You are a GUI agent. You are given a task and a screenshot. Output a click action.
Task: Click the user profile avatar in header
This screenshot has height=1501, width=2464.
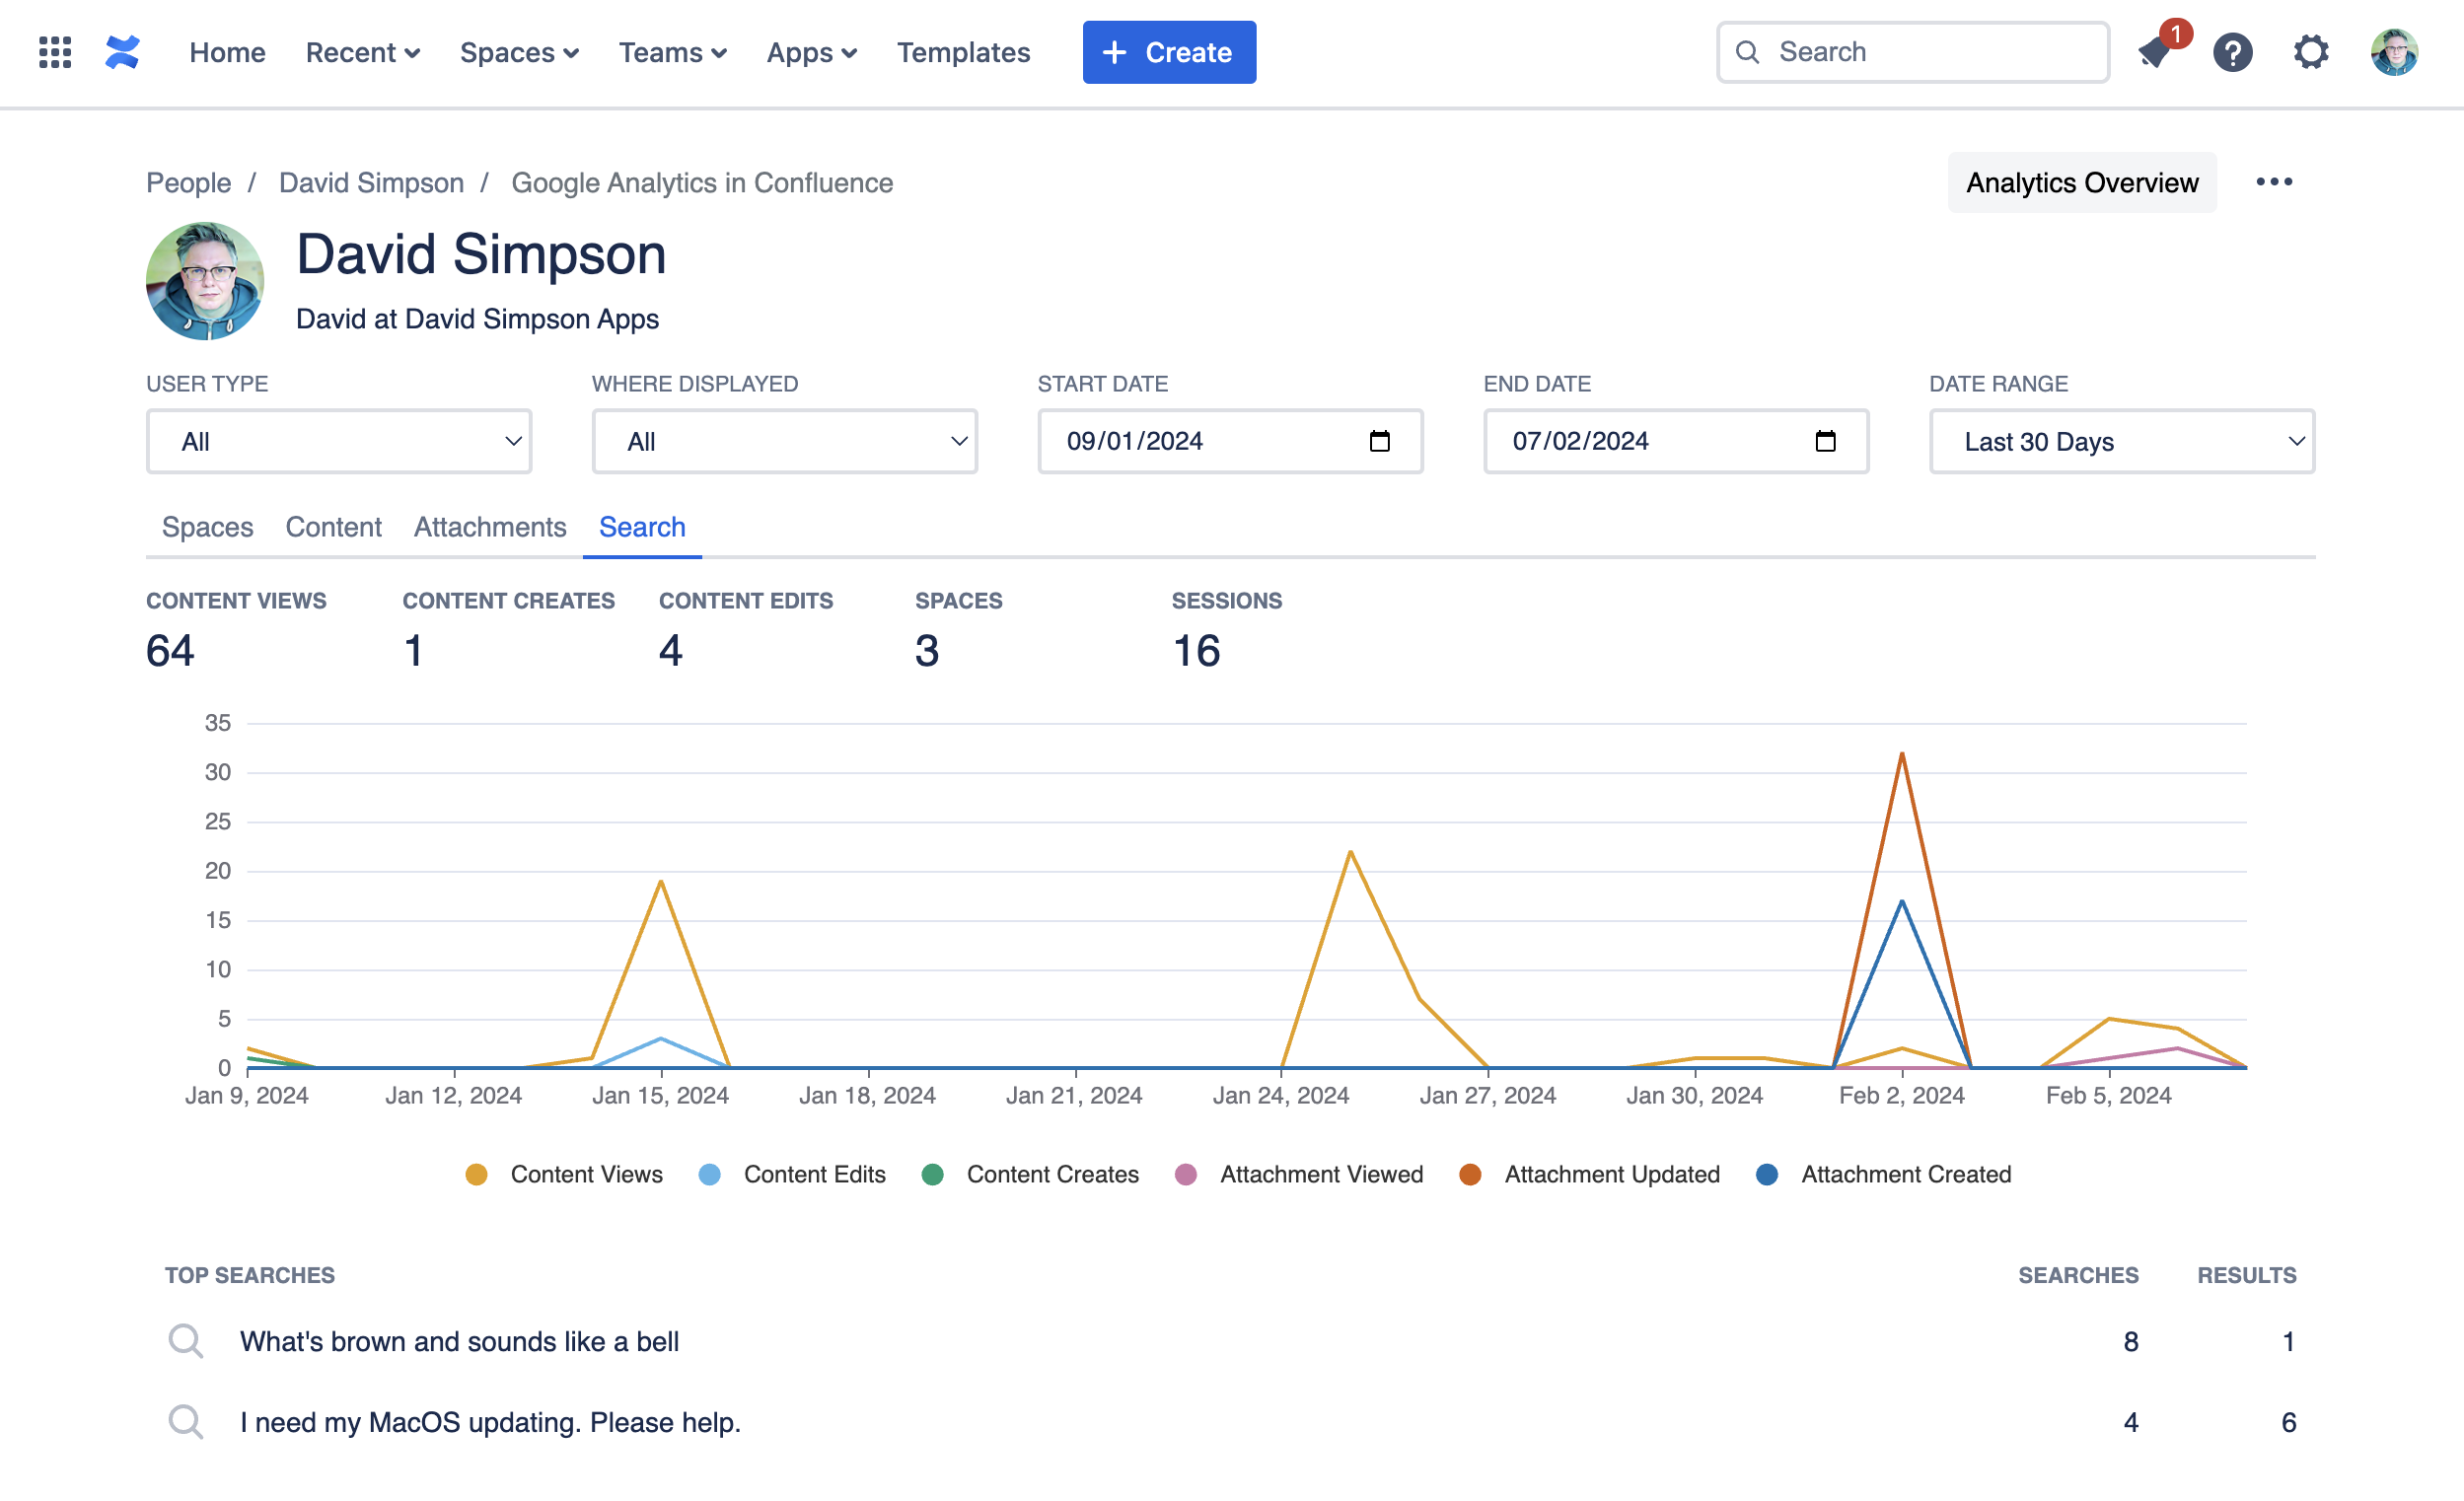click(x=2393, y=52)
